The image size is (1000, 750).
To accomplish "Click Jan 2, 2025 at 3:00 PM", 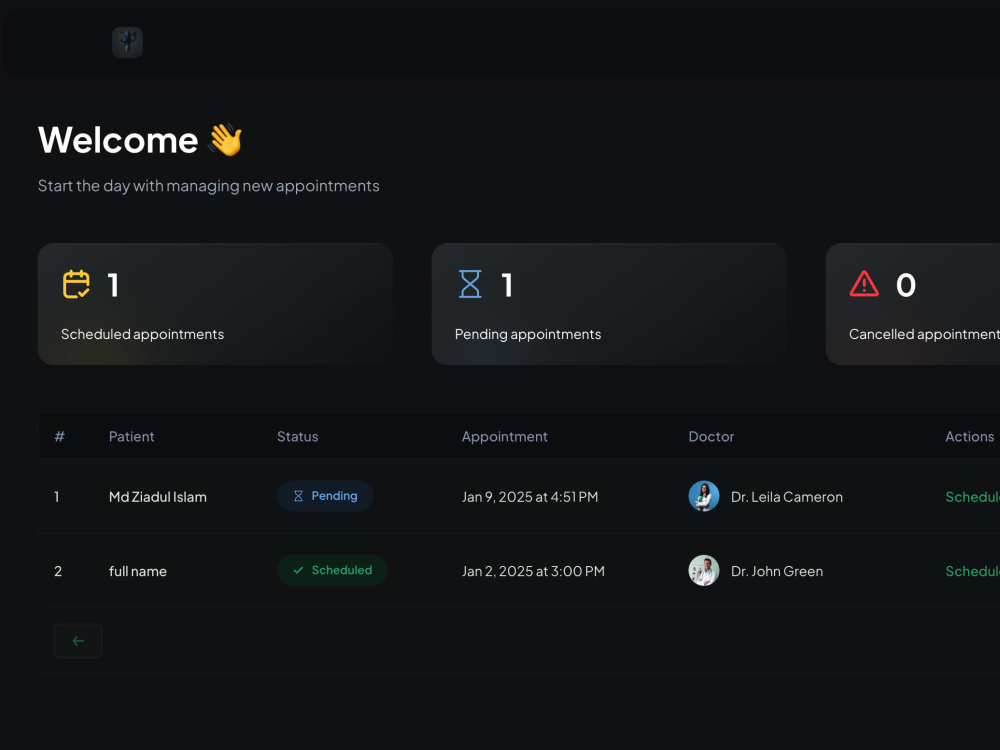I will pos(533,571).
